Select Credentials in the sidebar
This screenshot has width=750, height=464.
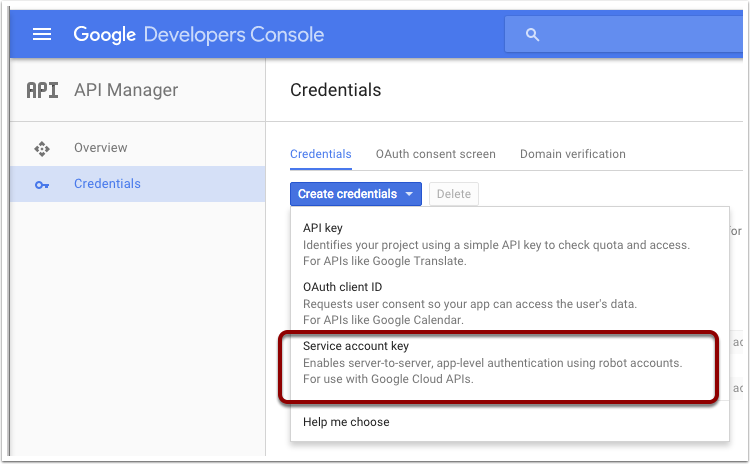(x=138, y=184)
